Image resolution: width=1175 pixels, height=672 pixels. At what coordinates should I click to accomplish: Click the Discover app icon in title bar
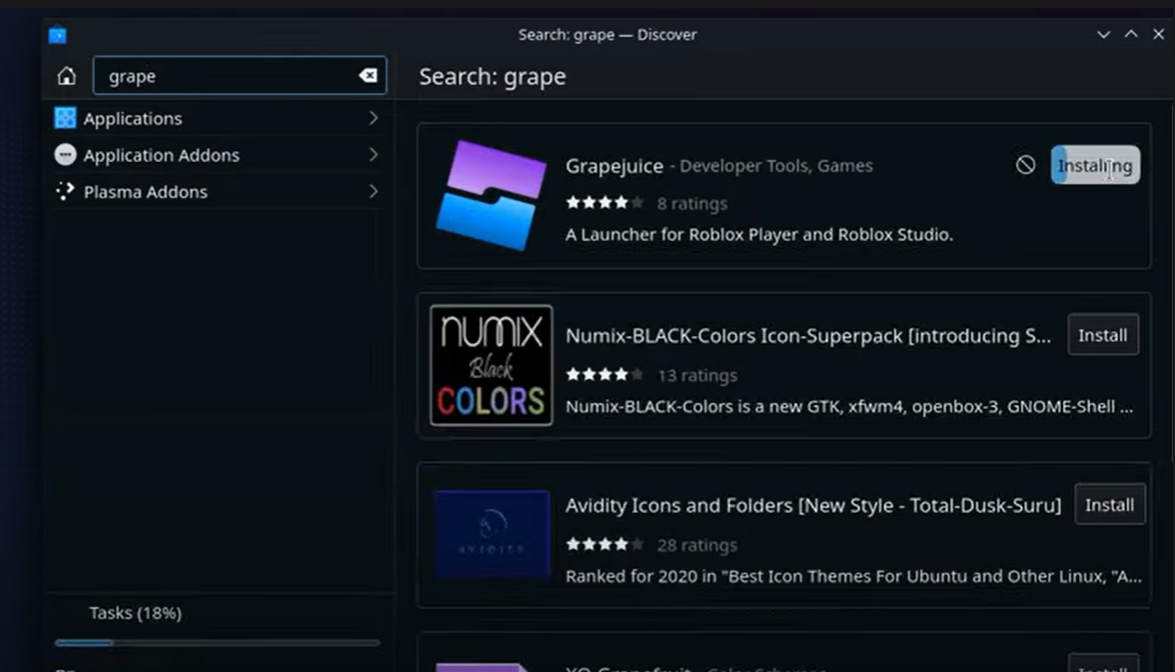tap(58, 35)
